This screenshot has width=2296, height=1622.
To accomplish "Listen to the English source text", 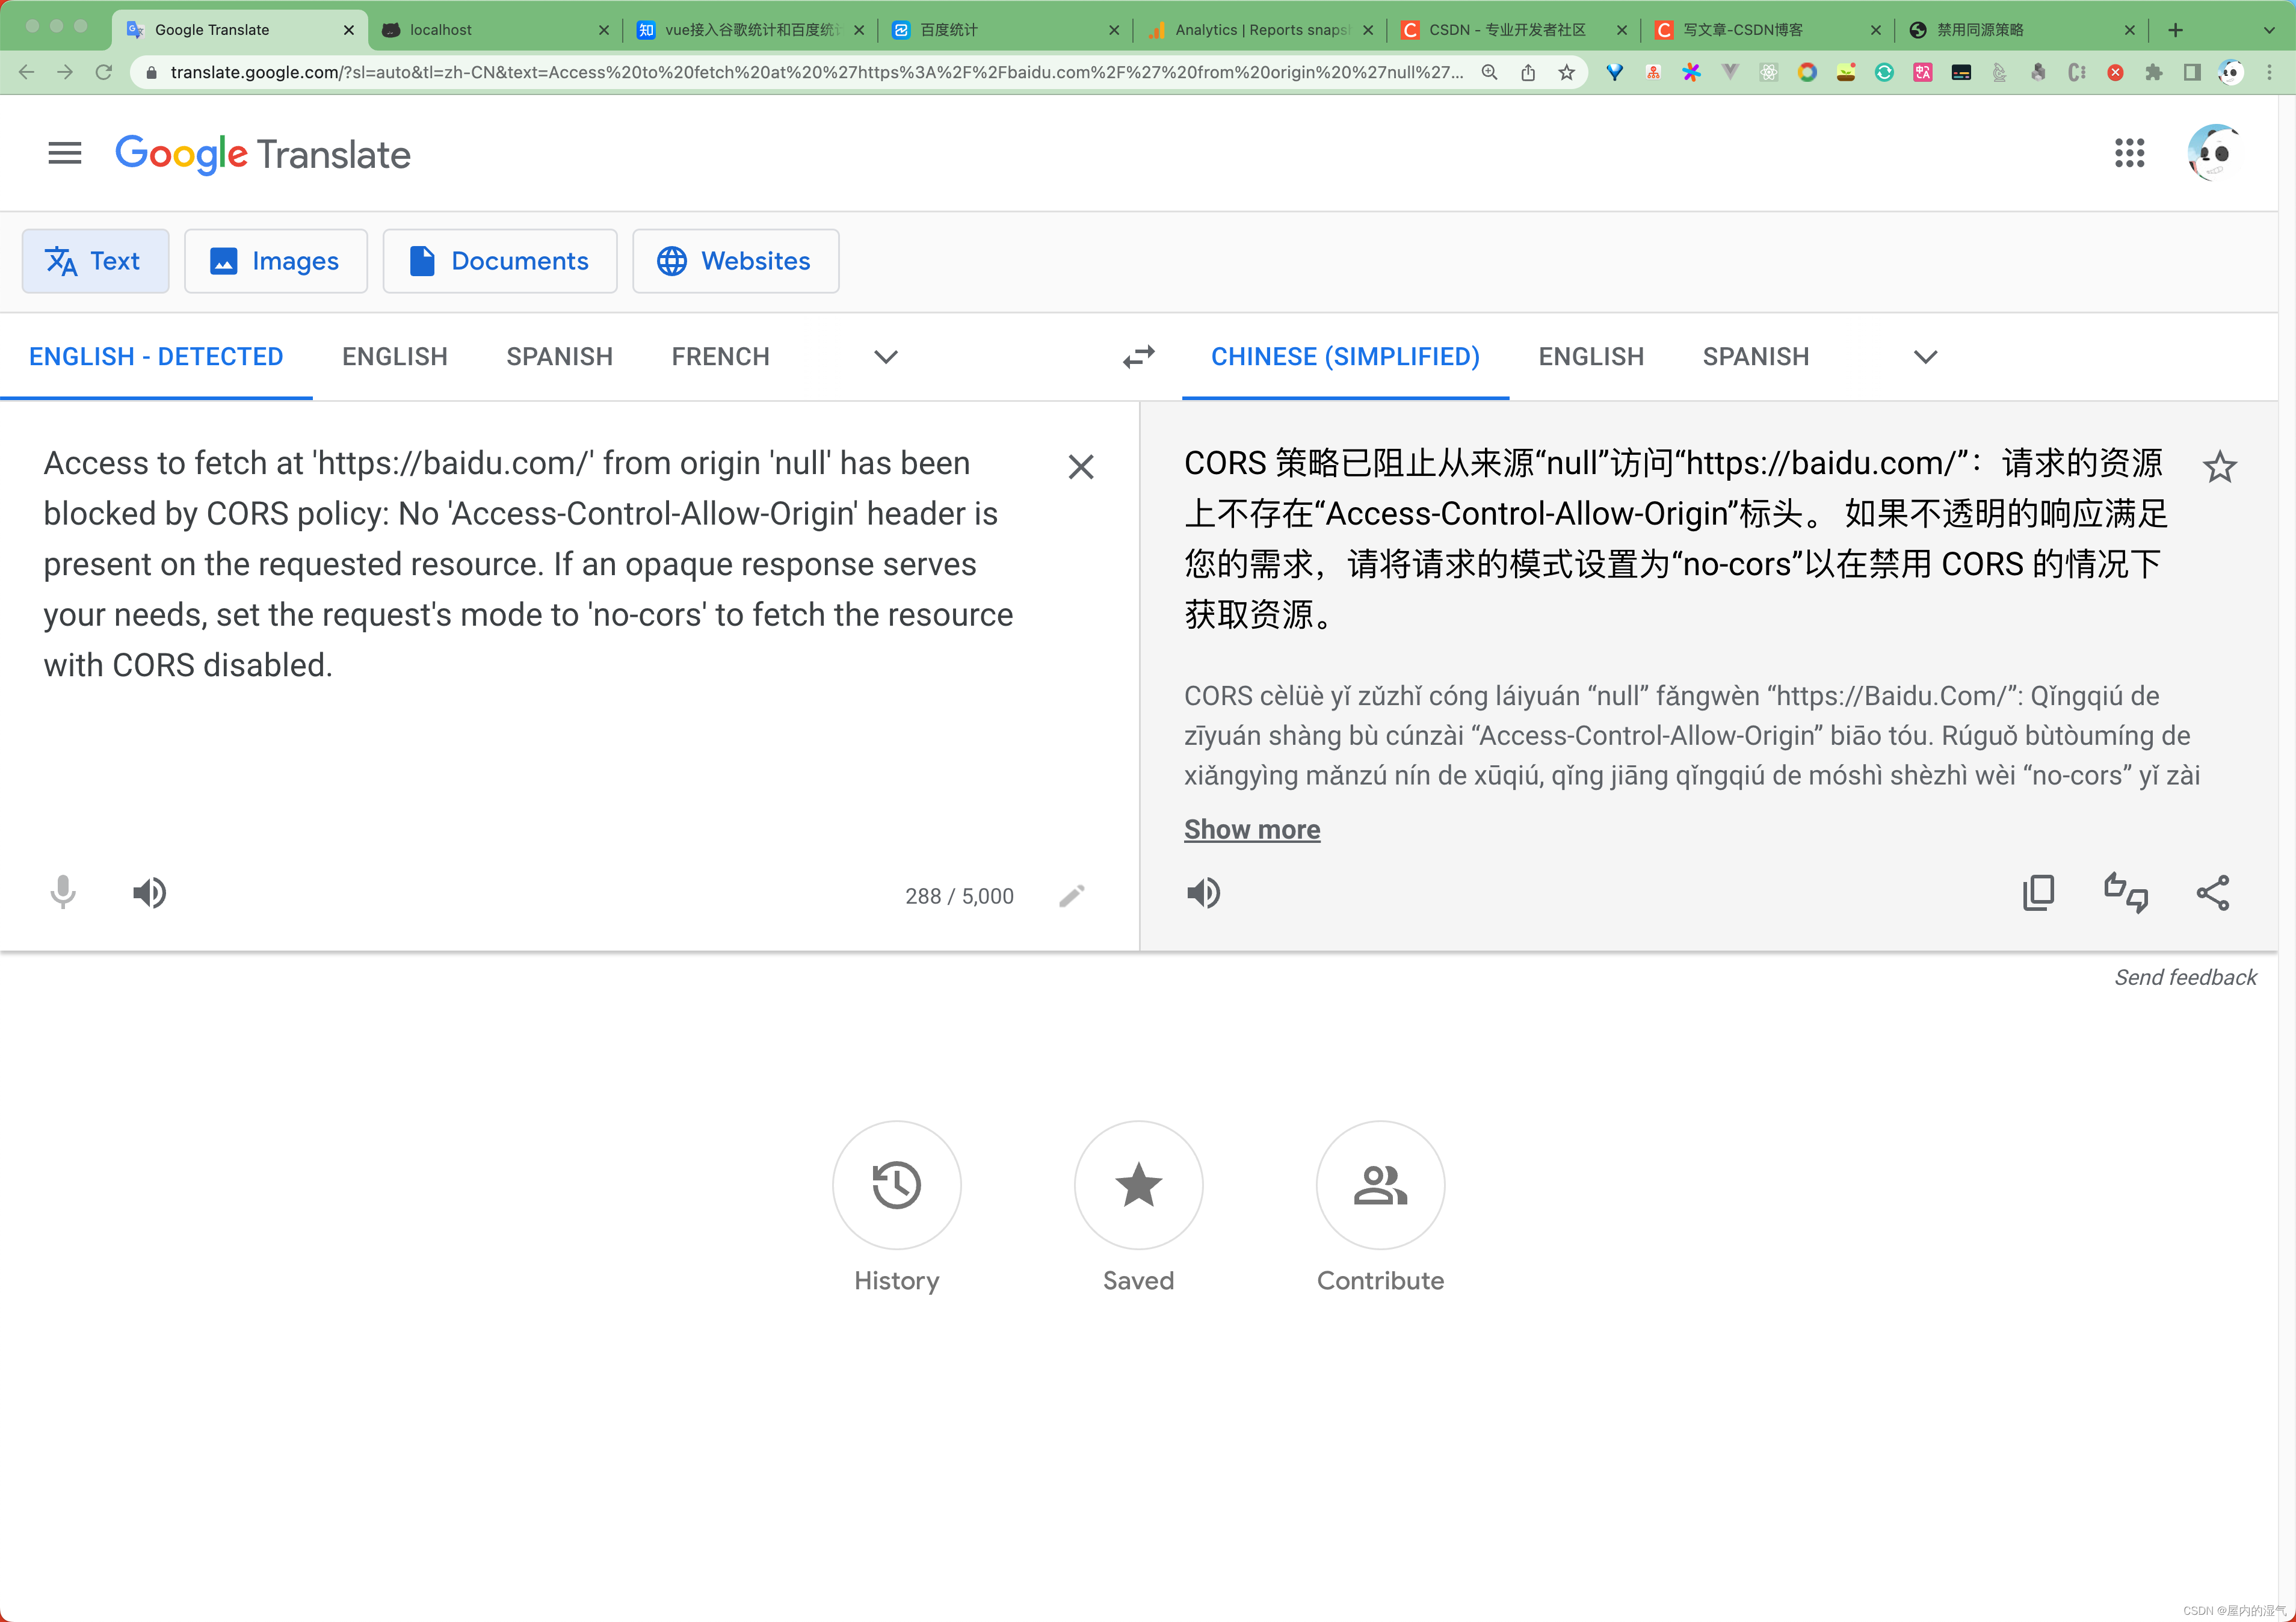I will [150, 893].
